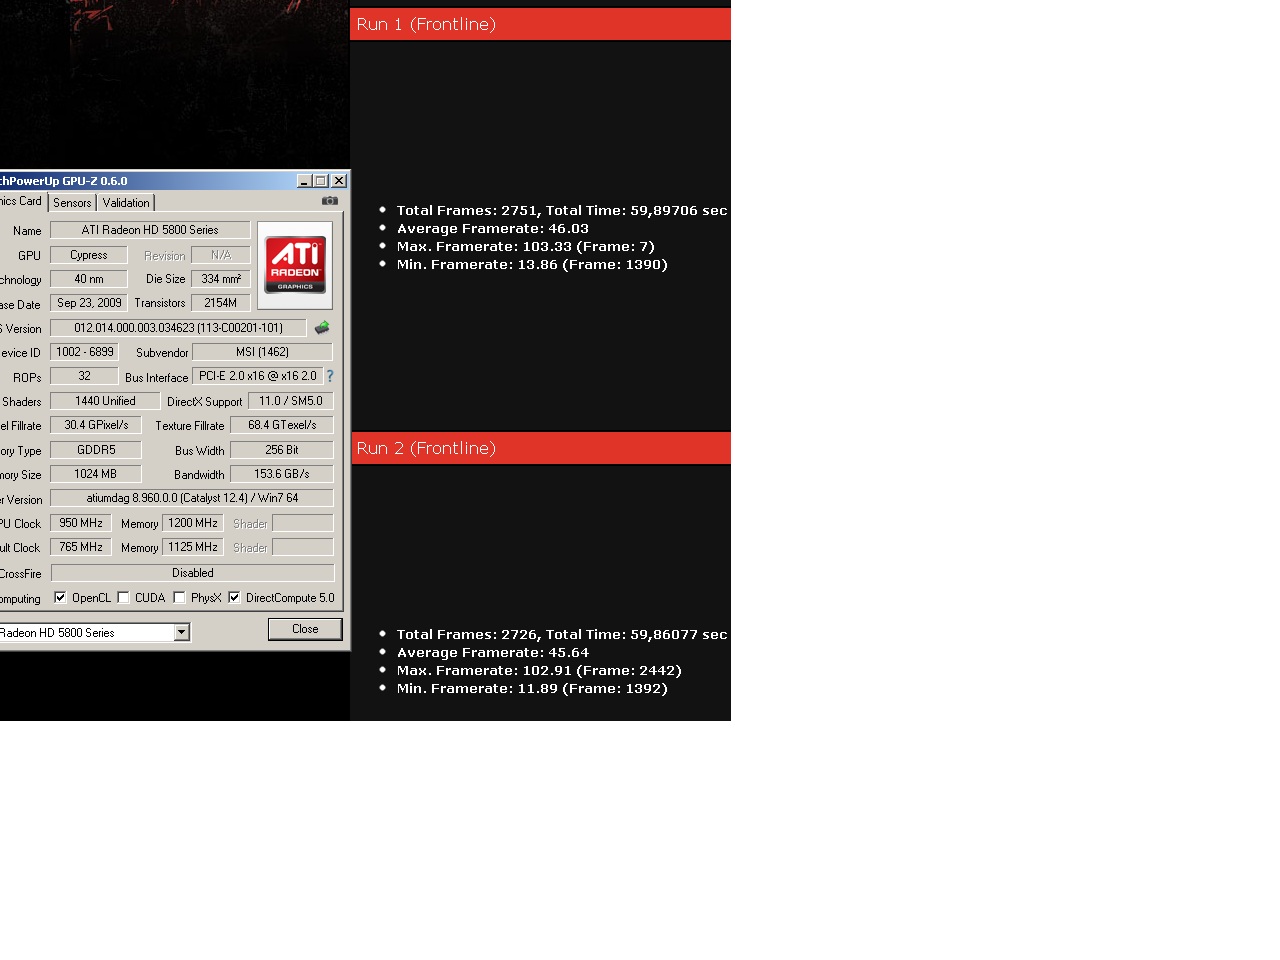
Task: Click the BIOS save chip icon
Action: tap(322, 328)
